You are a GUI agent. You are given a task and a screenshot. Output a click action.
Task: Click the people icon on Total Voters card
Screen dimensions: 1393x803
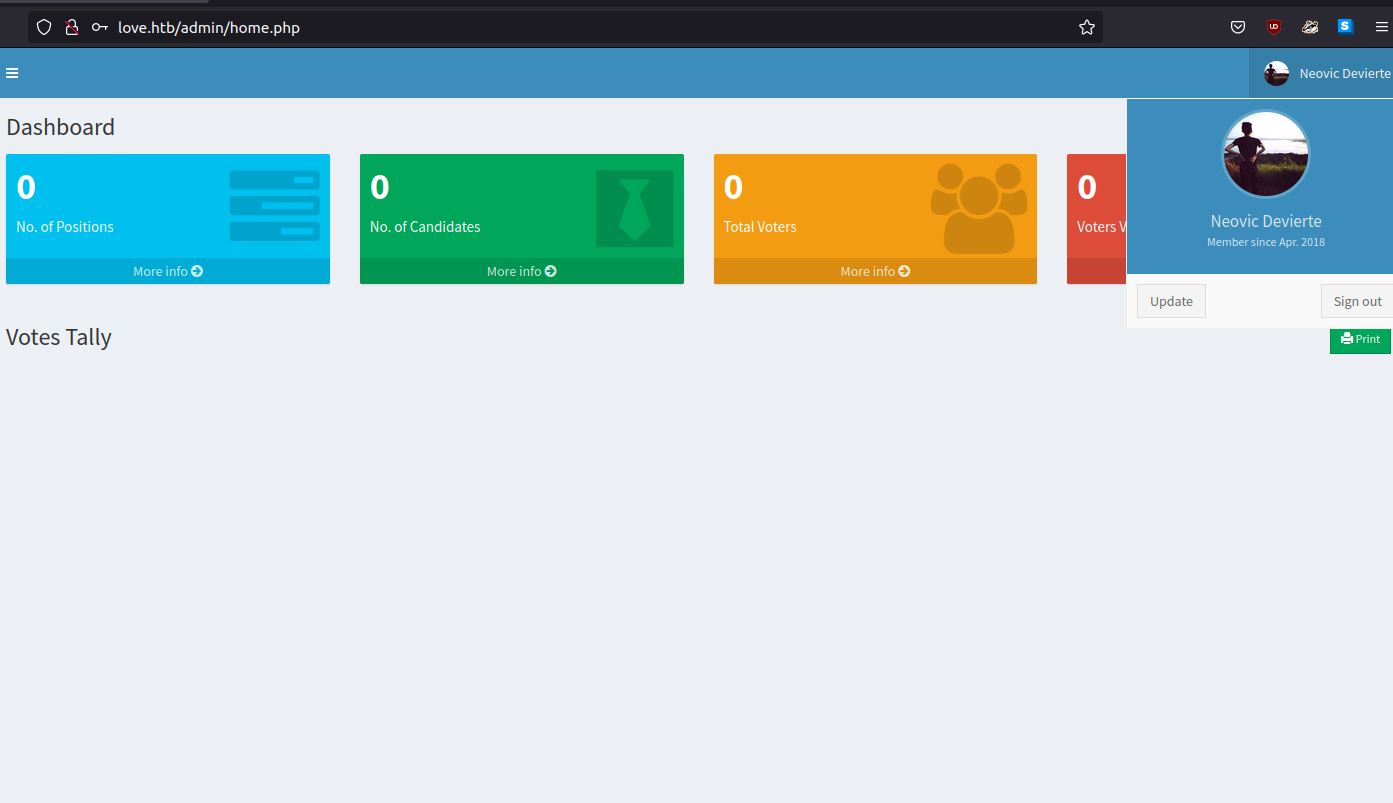(979, 208)
